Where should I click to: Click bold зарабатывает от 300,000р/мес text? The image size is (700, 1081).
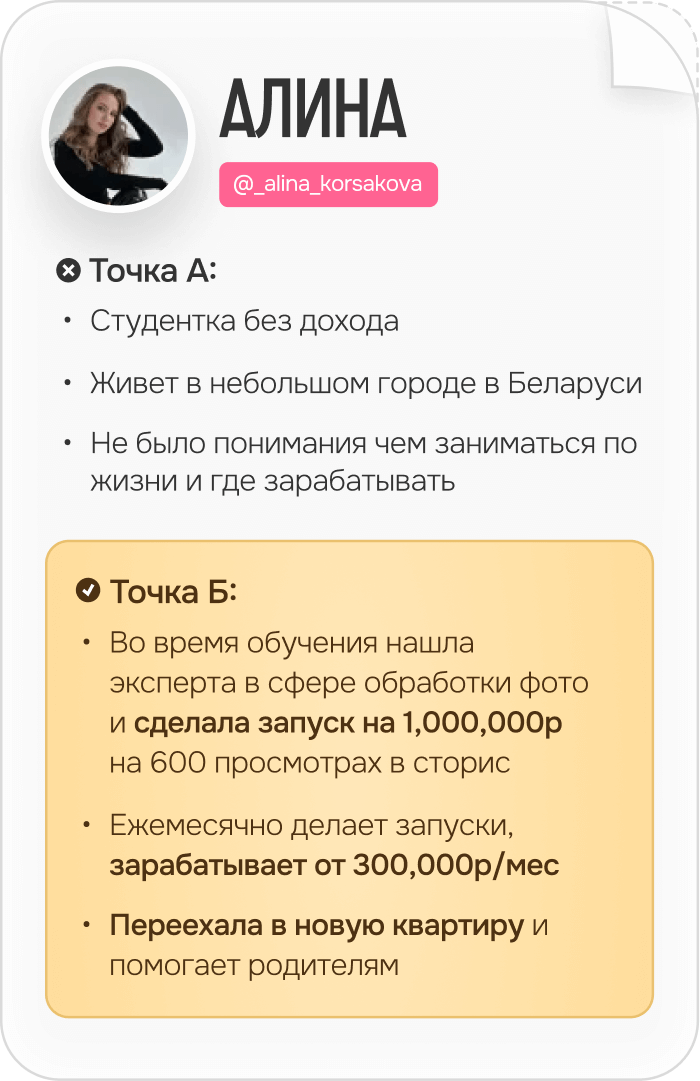point(334,865)
